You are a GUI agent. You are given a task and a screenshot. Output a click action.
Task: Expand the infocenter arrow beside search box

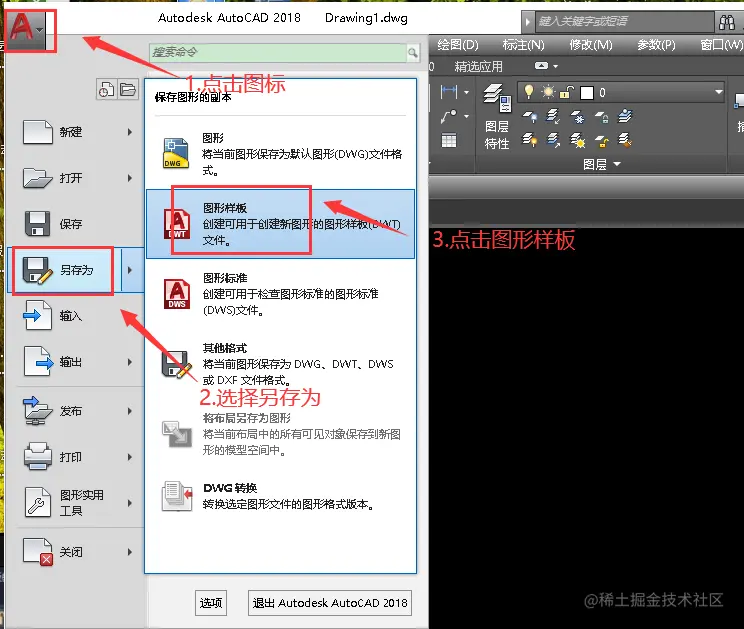click(x=527, y=22)
